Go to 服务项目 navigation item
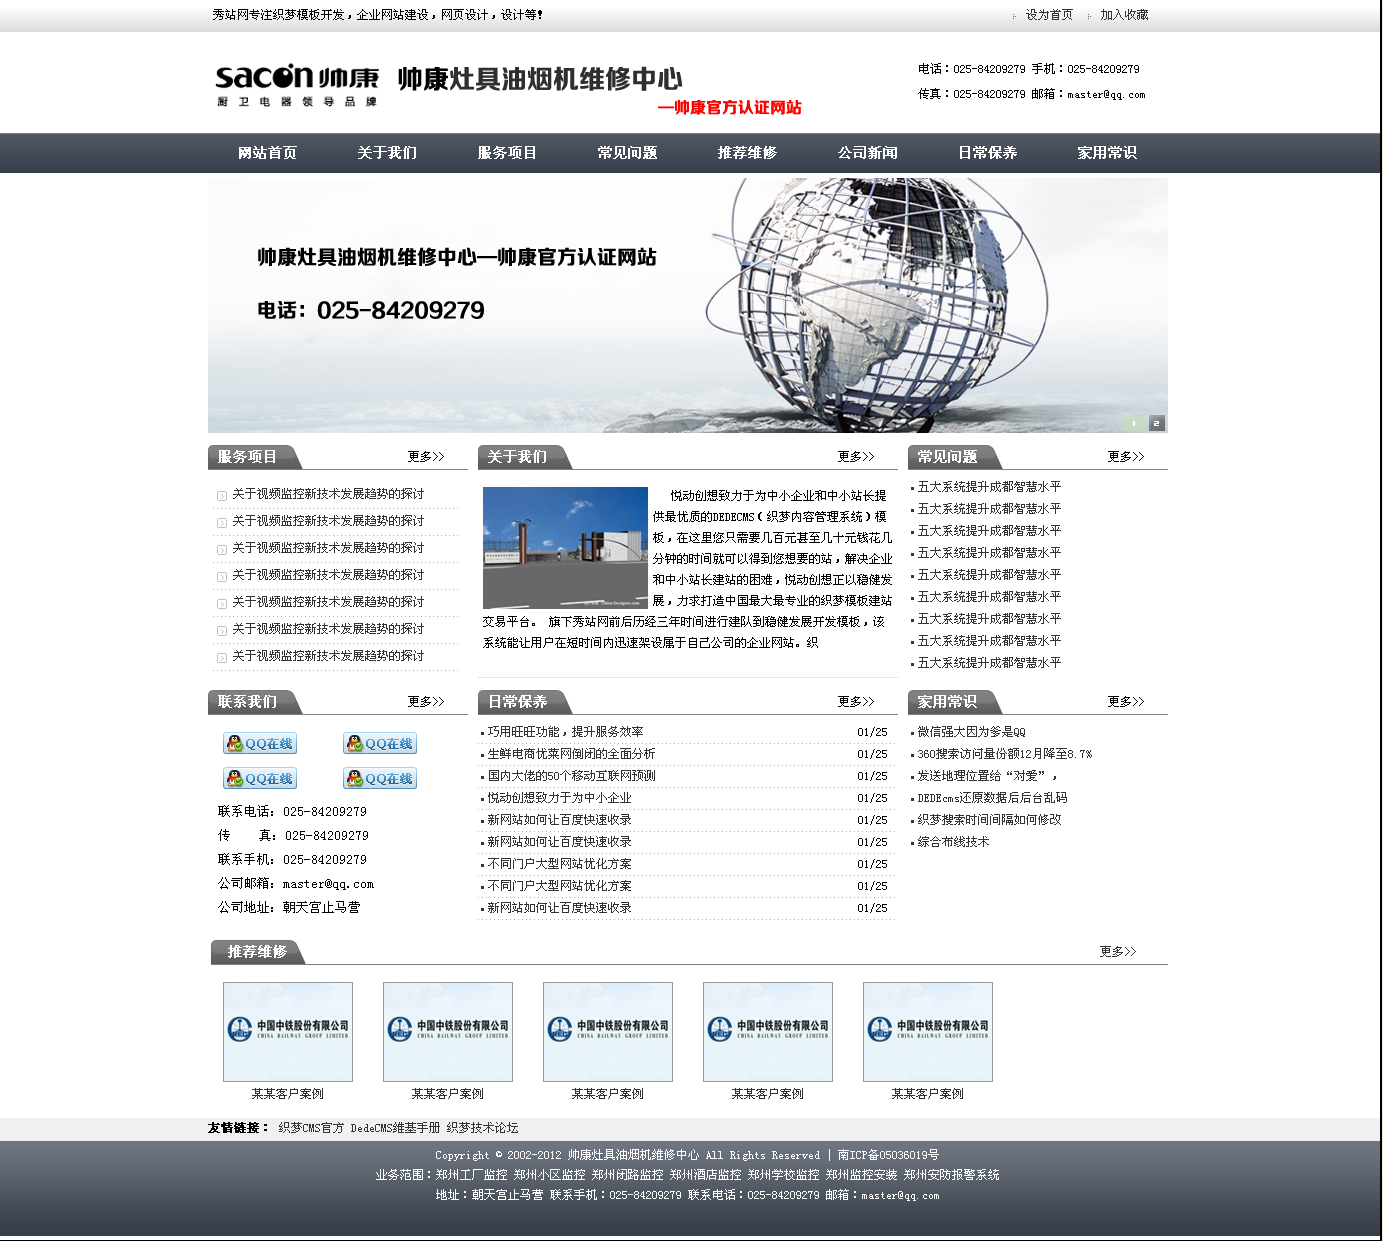1384x1241 pixels. click(508, 153)
